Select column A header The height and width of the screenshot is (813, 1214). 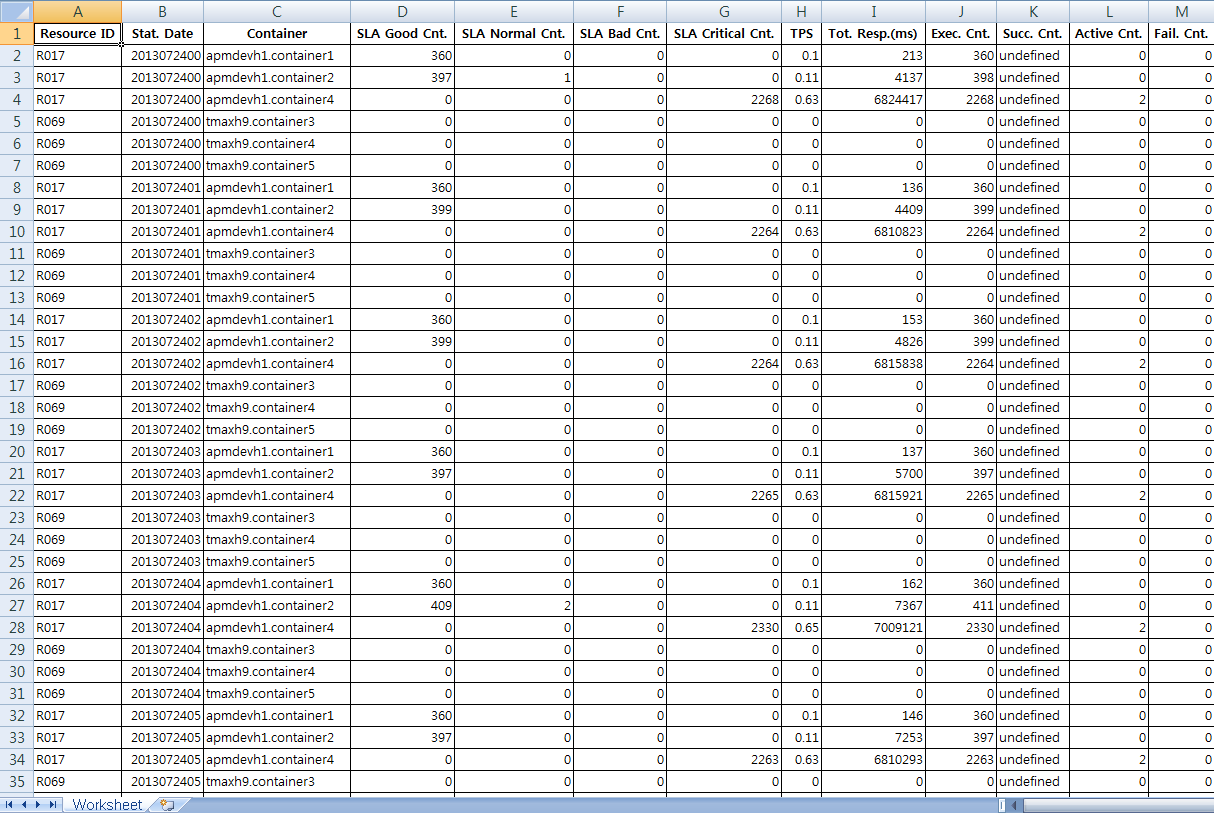77,10
